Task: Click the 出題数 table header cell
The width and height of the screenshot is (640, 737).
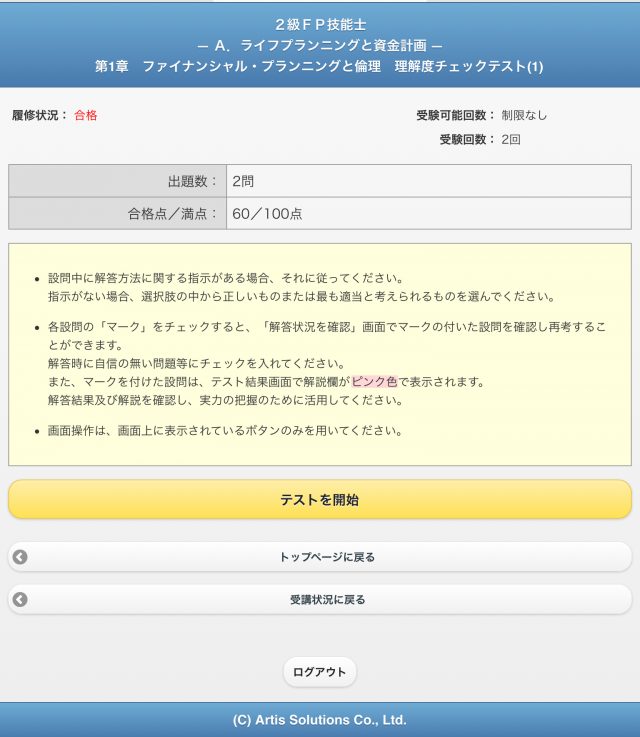Action: tap(118, 181)
